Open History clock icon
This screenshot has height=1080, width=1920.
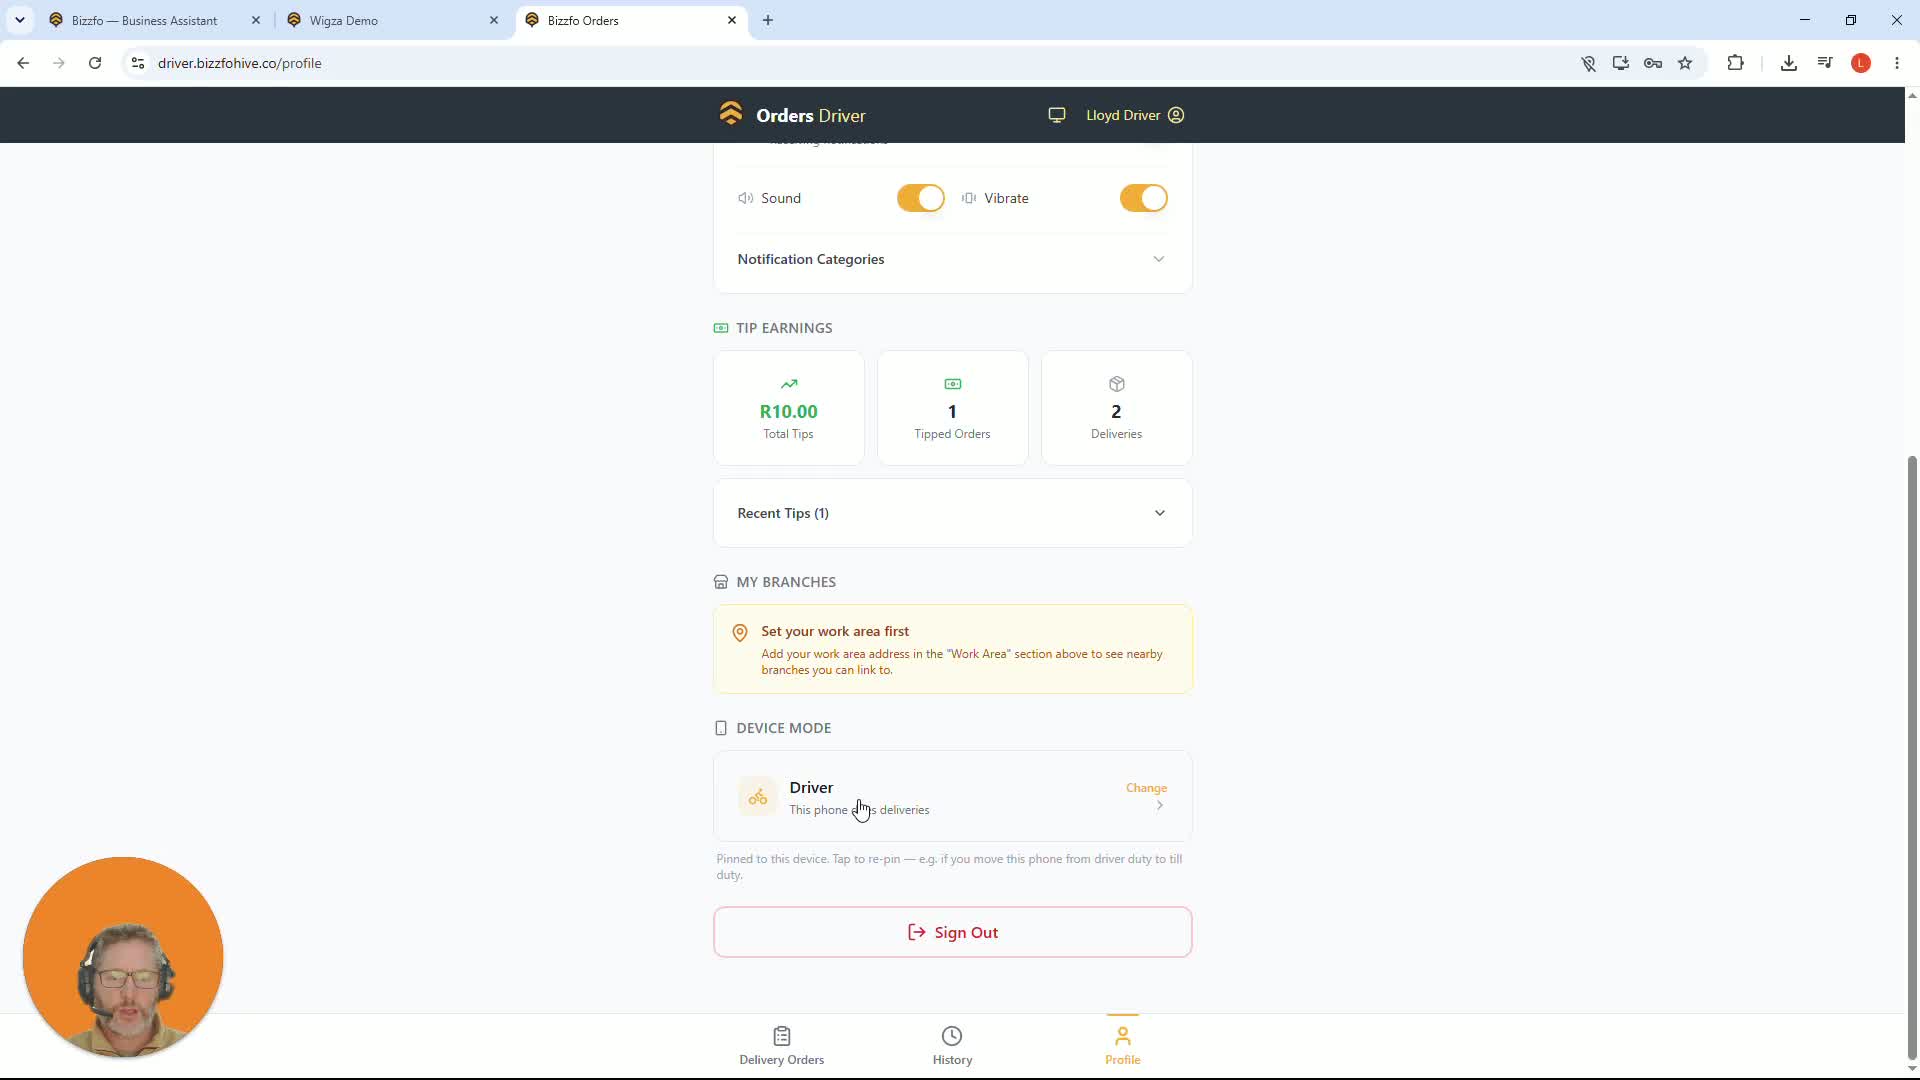coord(952,1036)
